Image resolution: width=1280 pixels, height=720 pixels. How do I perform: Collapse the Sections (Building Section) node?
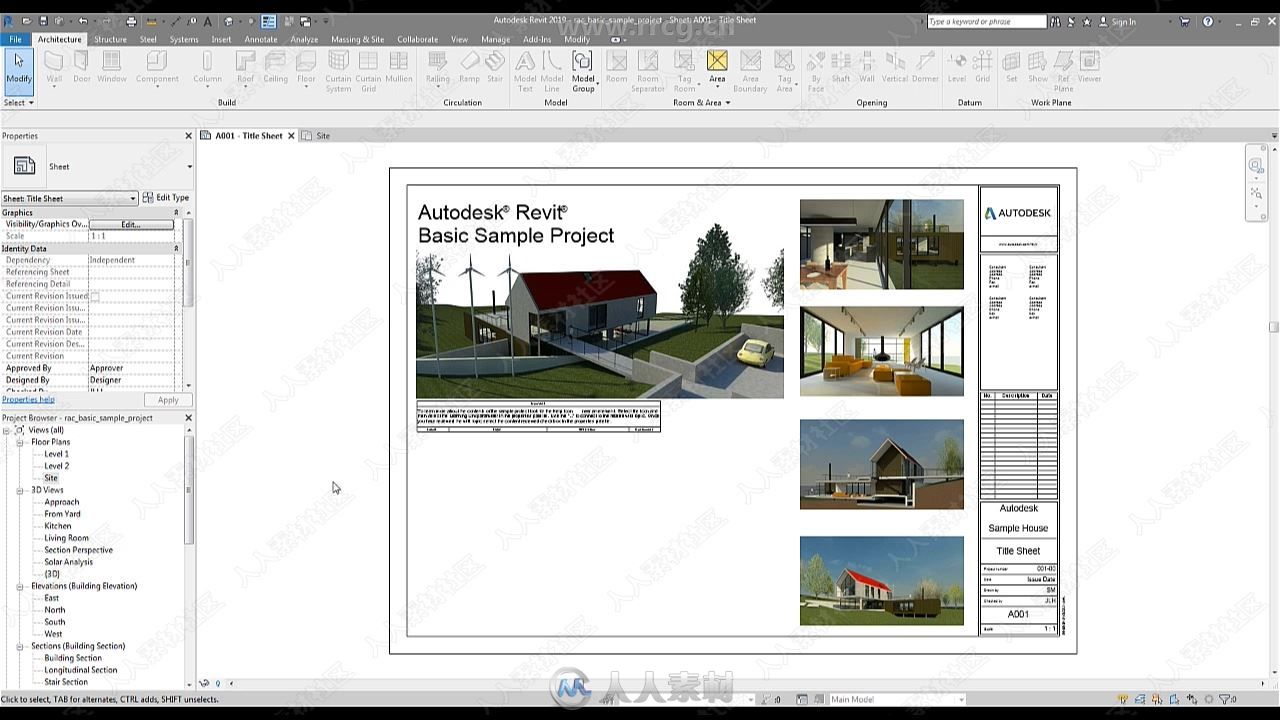pos(20,646)
